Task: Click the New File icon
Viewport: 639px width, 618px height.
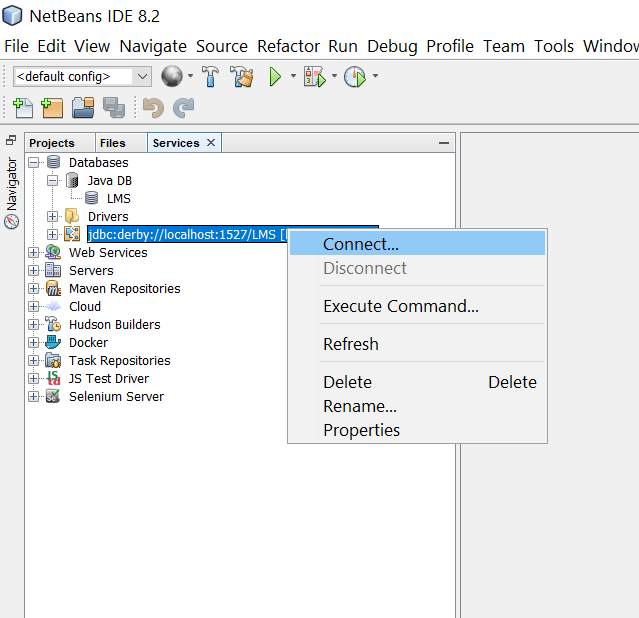Action: coord(23,108)
